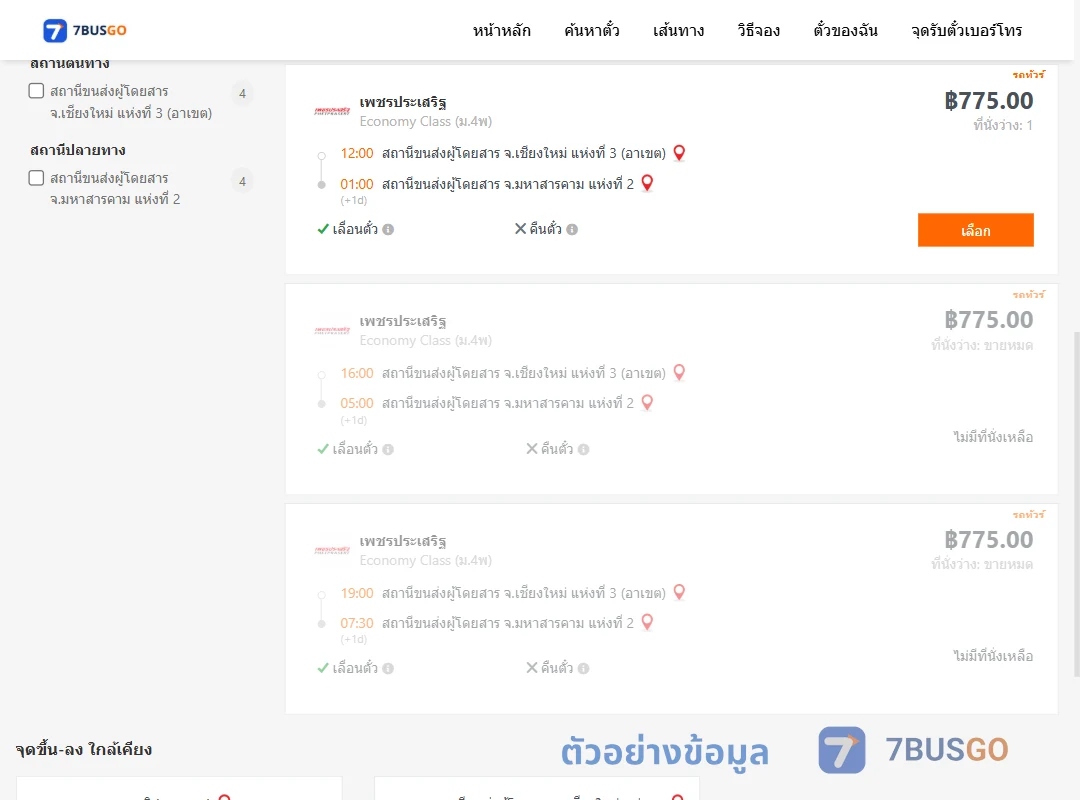
Task: Open map pin for 19:00 departure station
Action: pyautogui.click(x=679, y=593)
